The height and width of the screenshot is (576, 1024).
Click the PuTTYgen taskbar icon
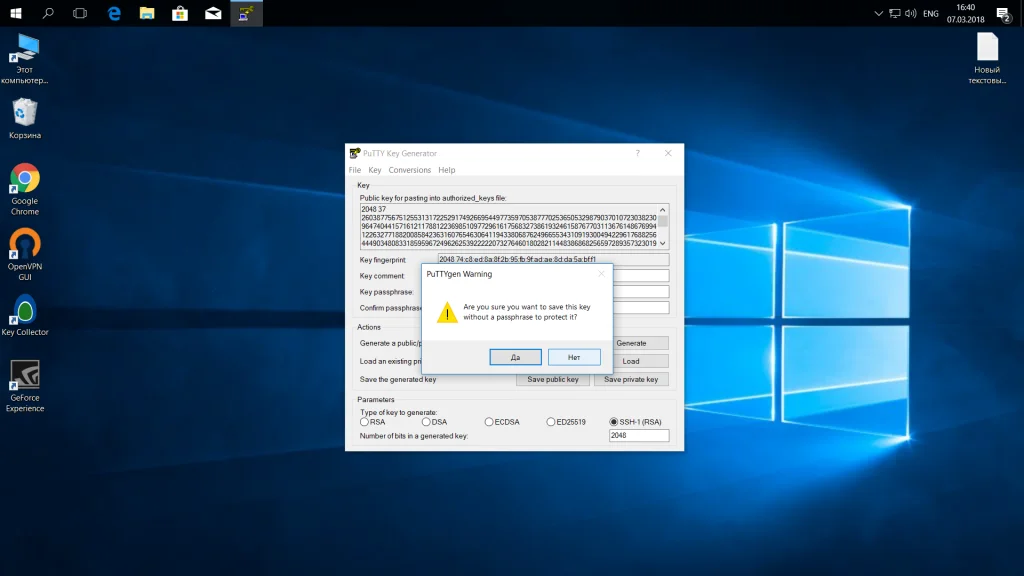(x=246, y=13)
